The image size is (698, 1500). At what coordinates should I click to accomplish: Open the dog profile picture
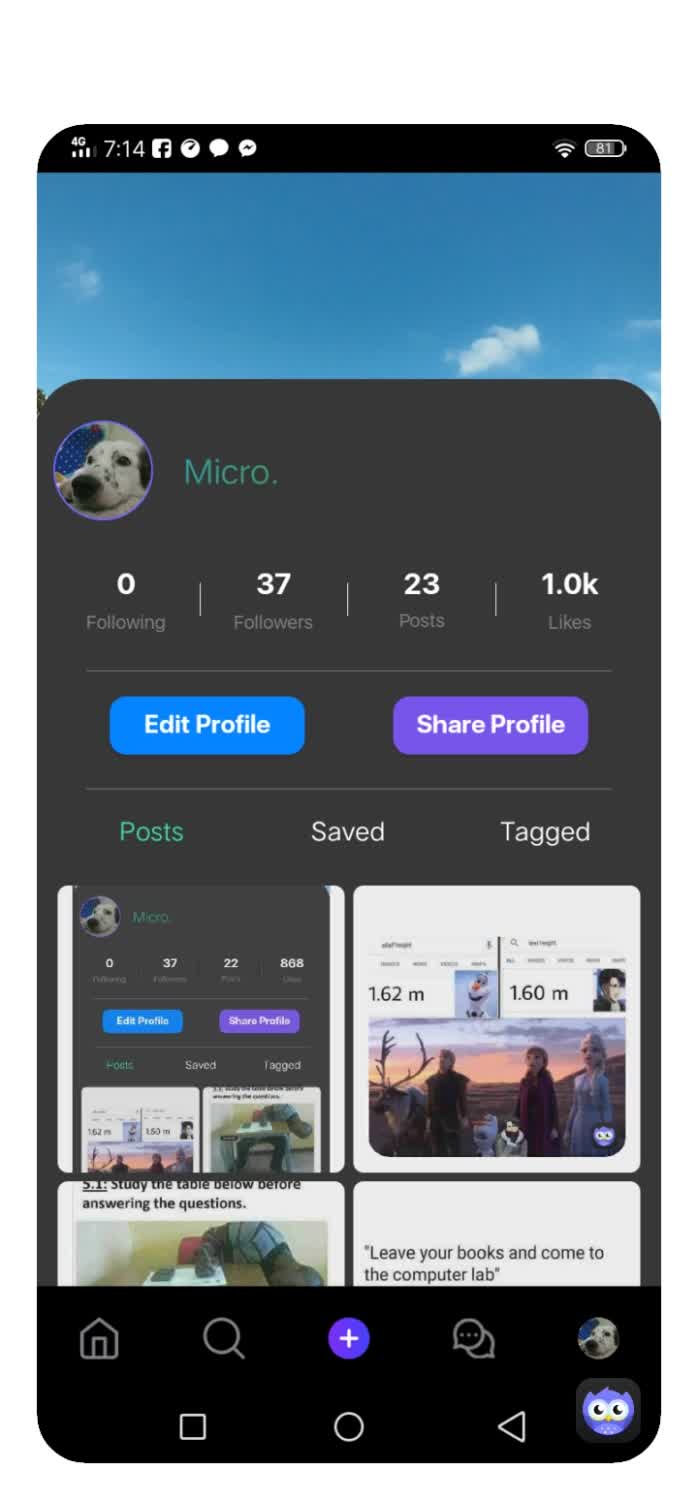tap(103, 470)
